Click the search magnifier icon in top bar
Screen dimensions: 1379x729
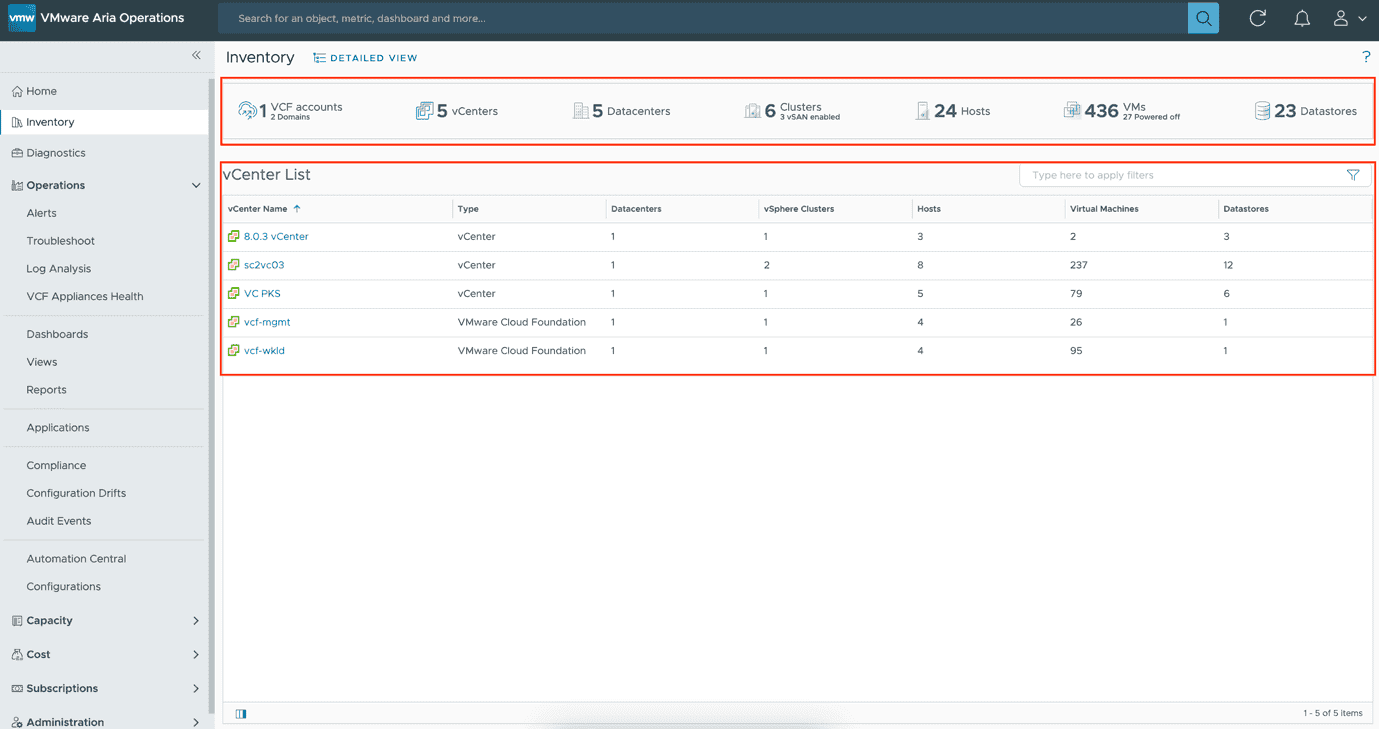[x=1203, y=17]
